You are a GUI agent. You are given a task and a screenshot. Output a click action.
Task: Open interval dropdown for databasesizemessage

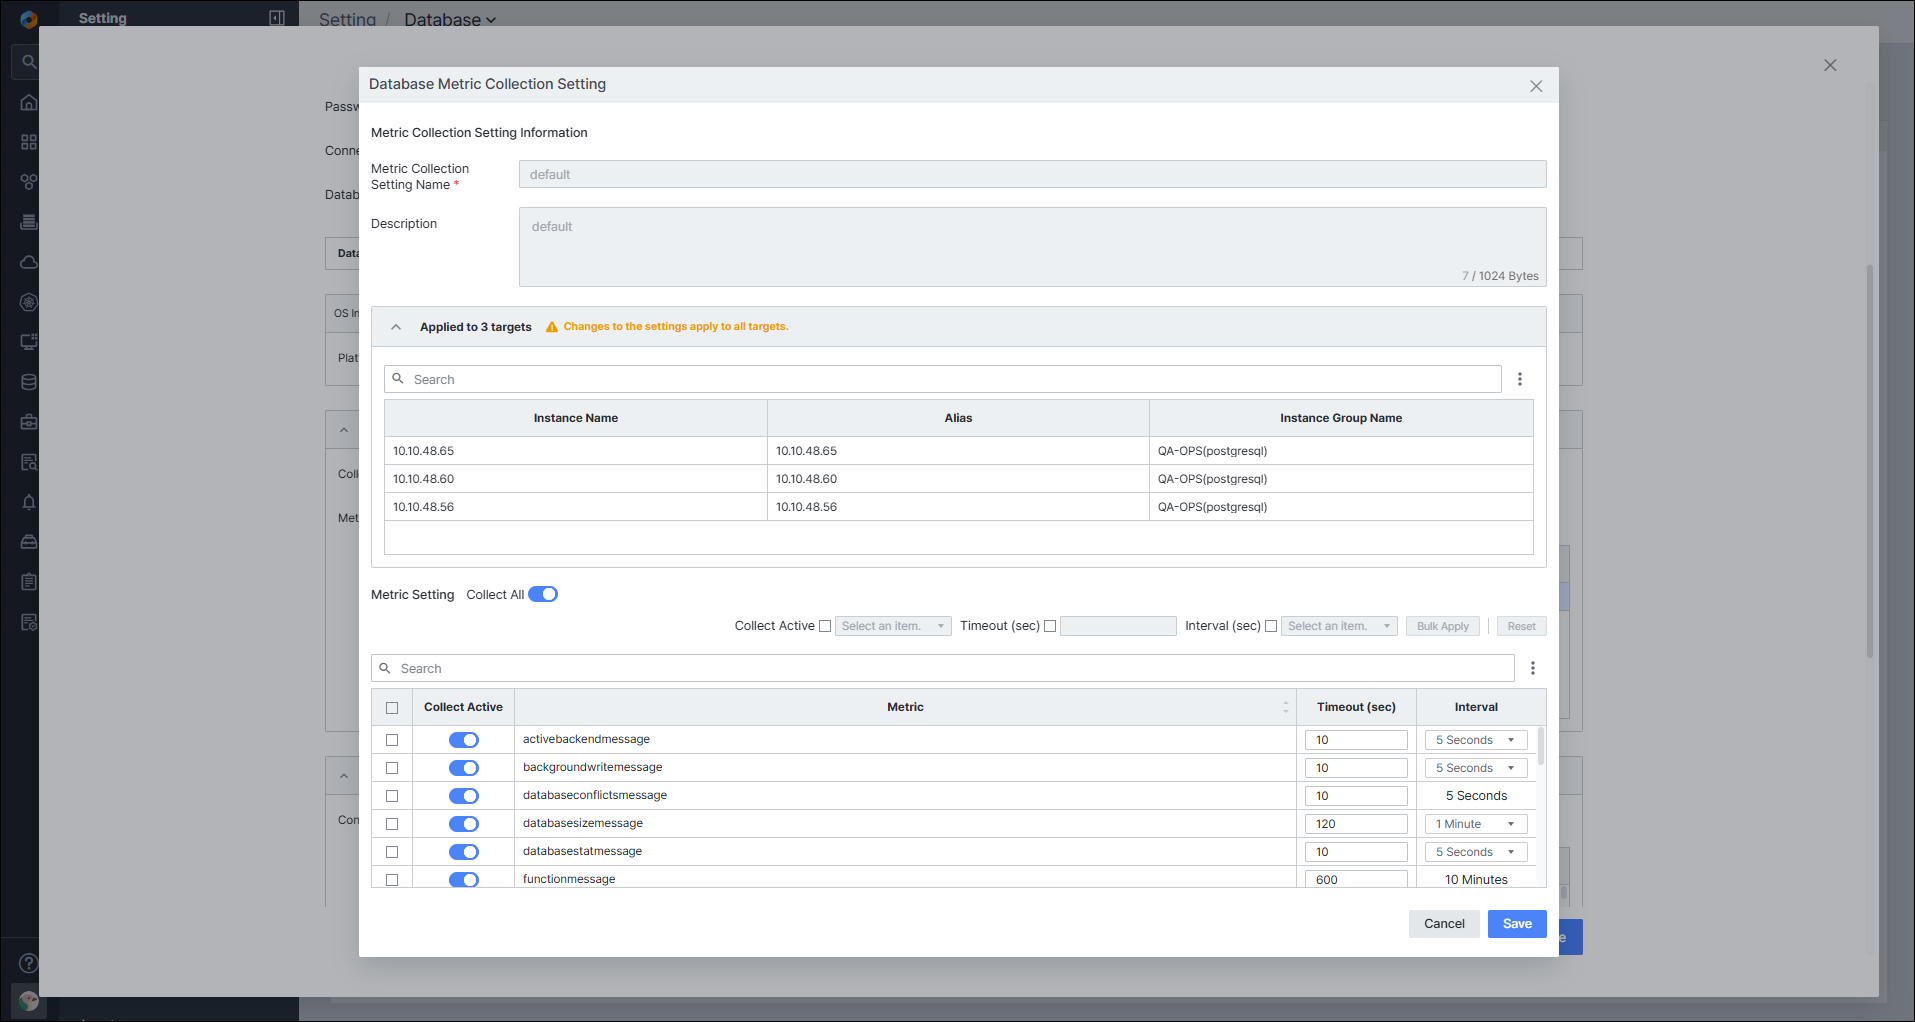[1476, 824]
